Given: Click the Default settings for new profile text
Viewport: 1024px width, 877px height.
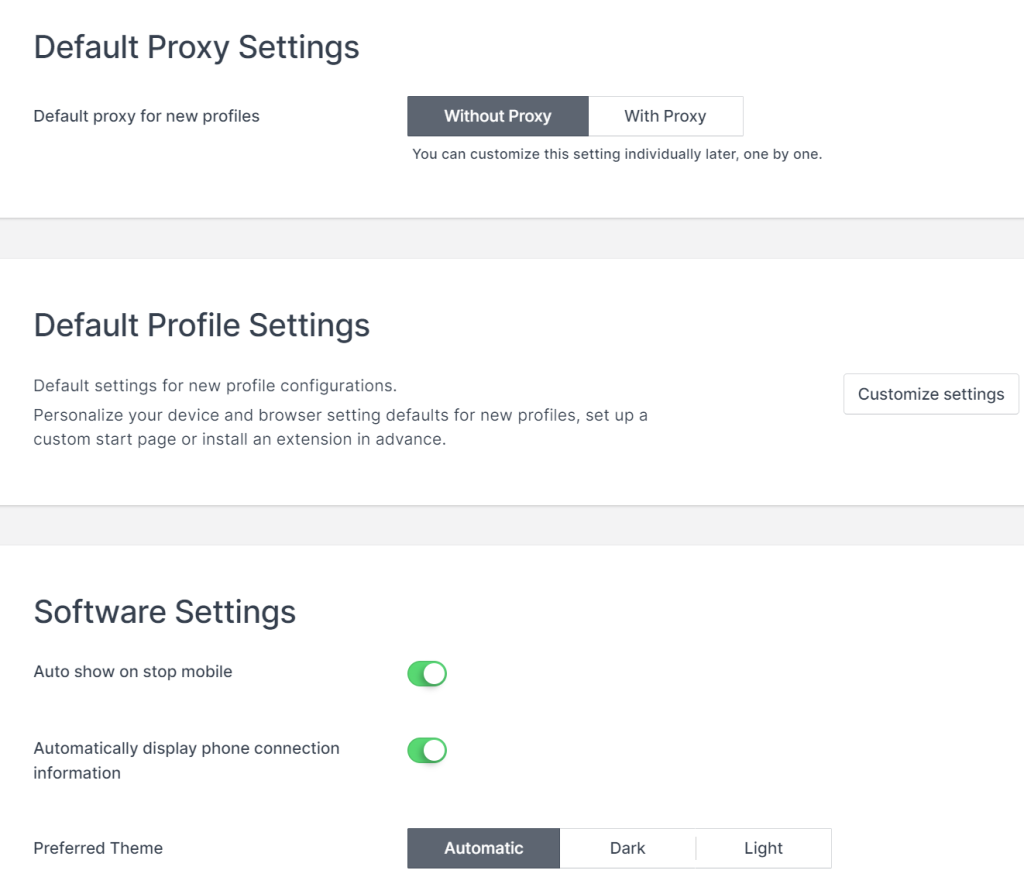Looking at the screenshot, I should tap(215, 385).
